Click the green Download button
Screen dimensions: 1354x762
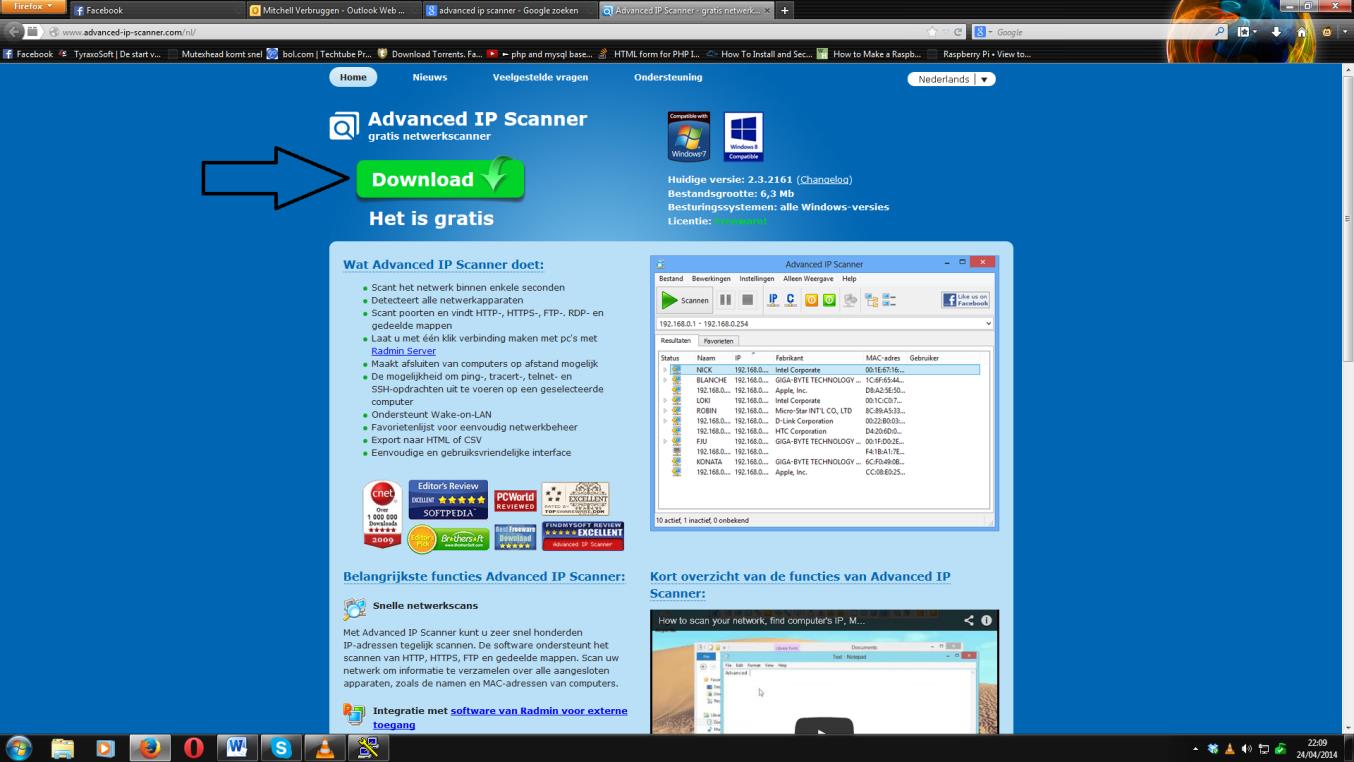(x=440, y=180)
